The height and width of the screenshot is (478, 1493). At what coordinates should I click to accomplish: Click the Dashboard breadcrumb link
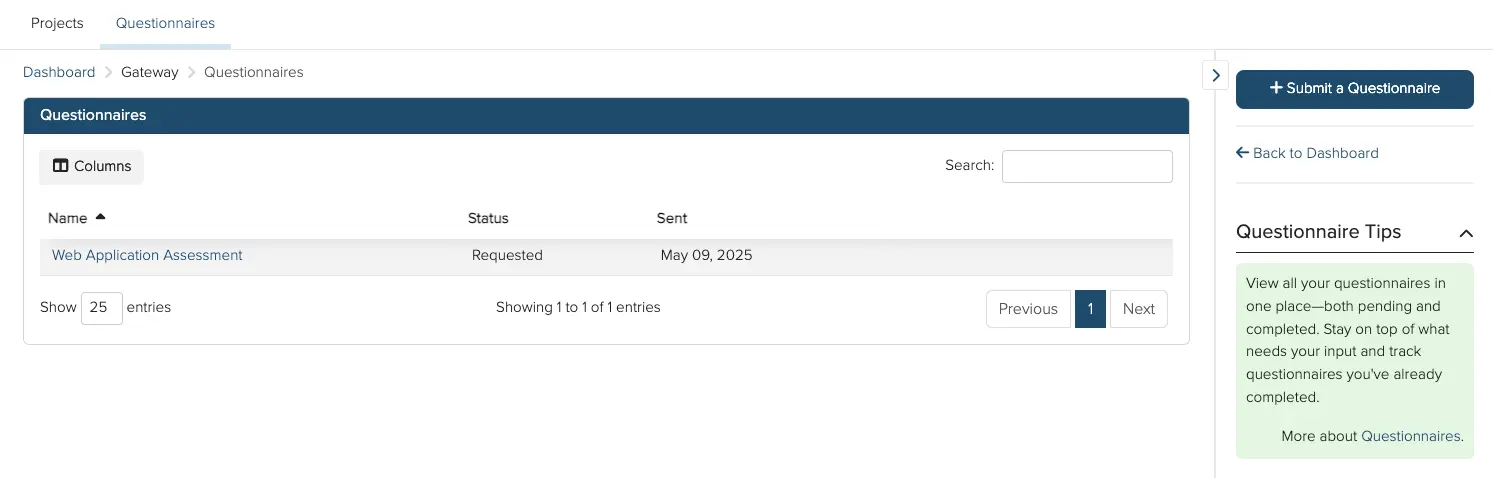coord(59,72)
